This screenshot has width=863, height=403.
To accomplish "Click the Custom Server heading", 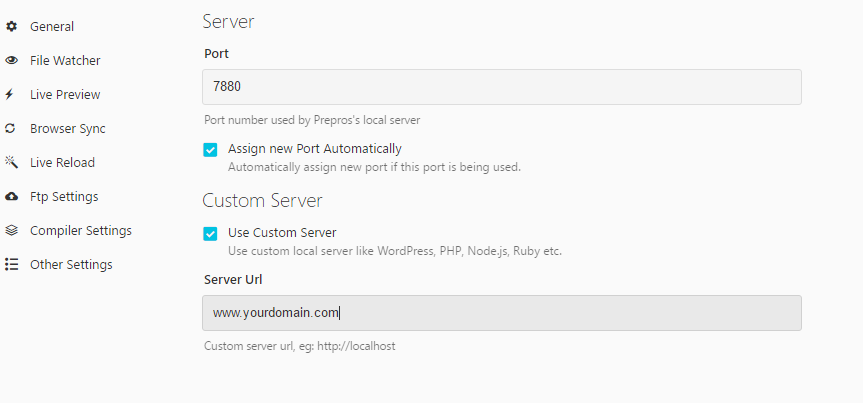I will coord(262,201).
